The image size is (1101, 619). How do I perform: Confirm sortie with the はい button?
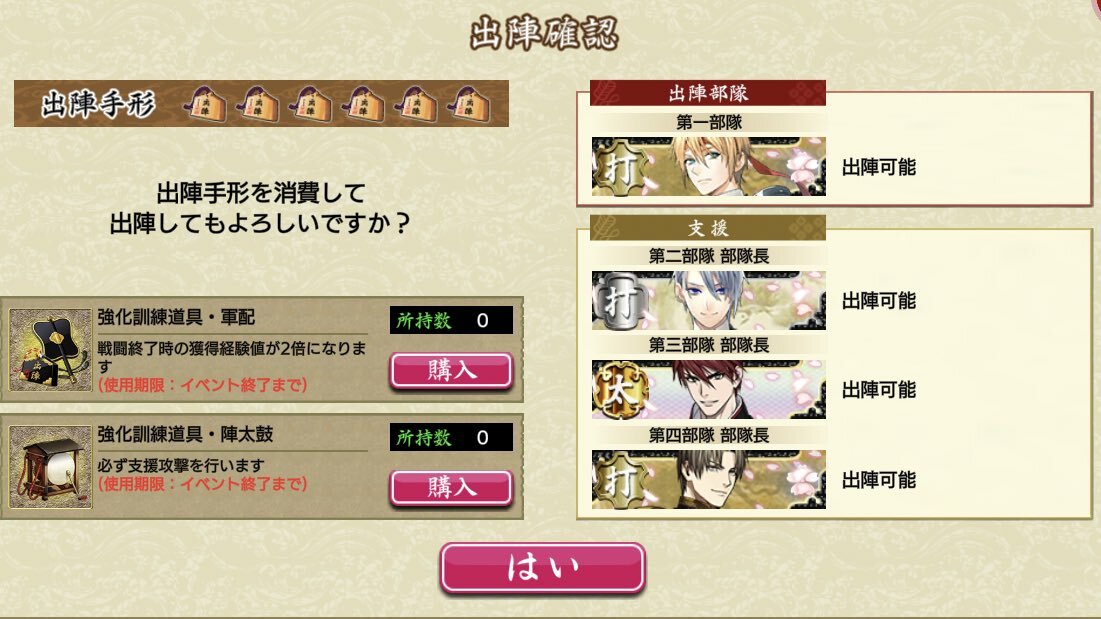pyautogui.click(x=543, y=568)
